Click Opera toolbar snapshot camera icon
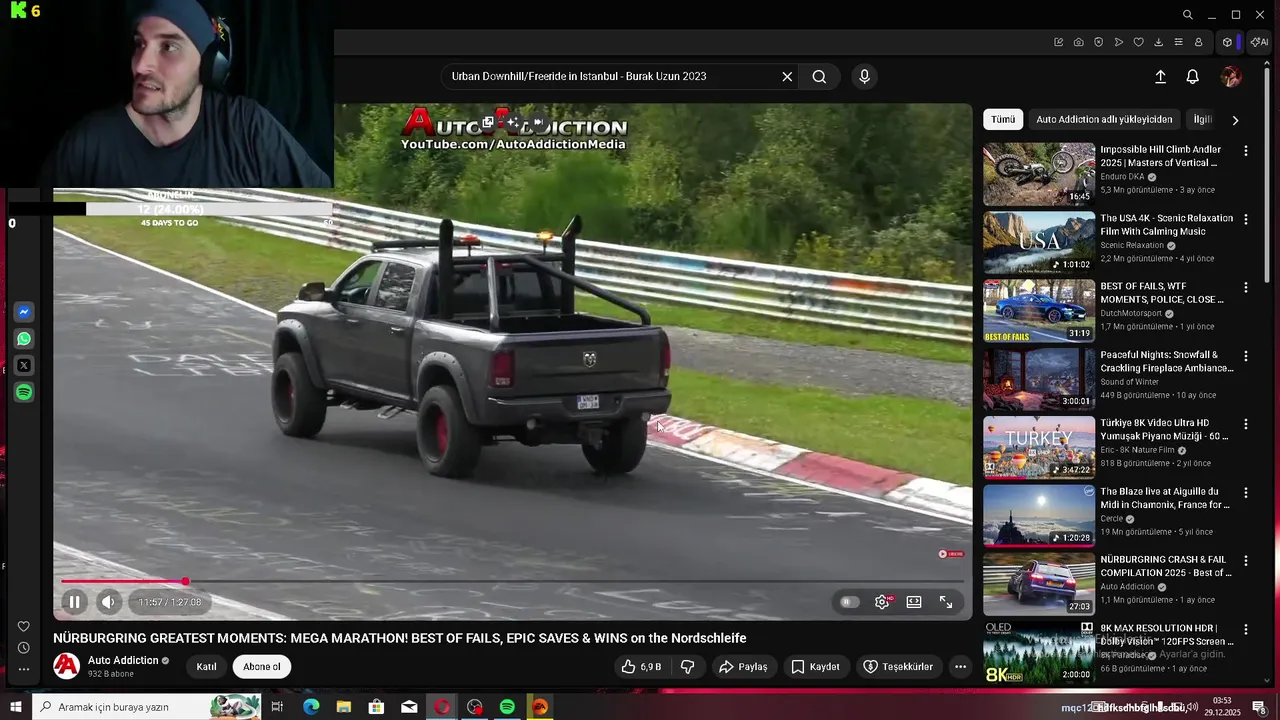Image resolution: width=1280 pixels, height=720 pixels. coord(1078,42)
